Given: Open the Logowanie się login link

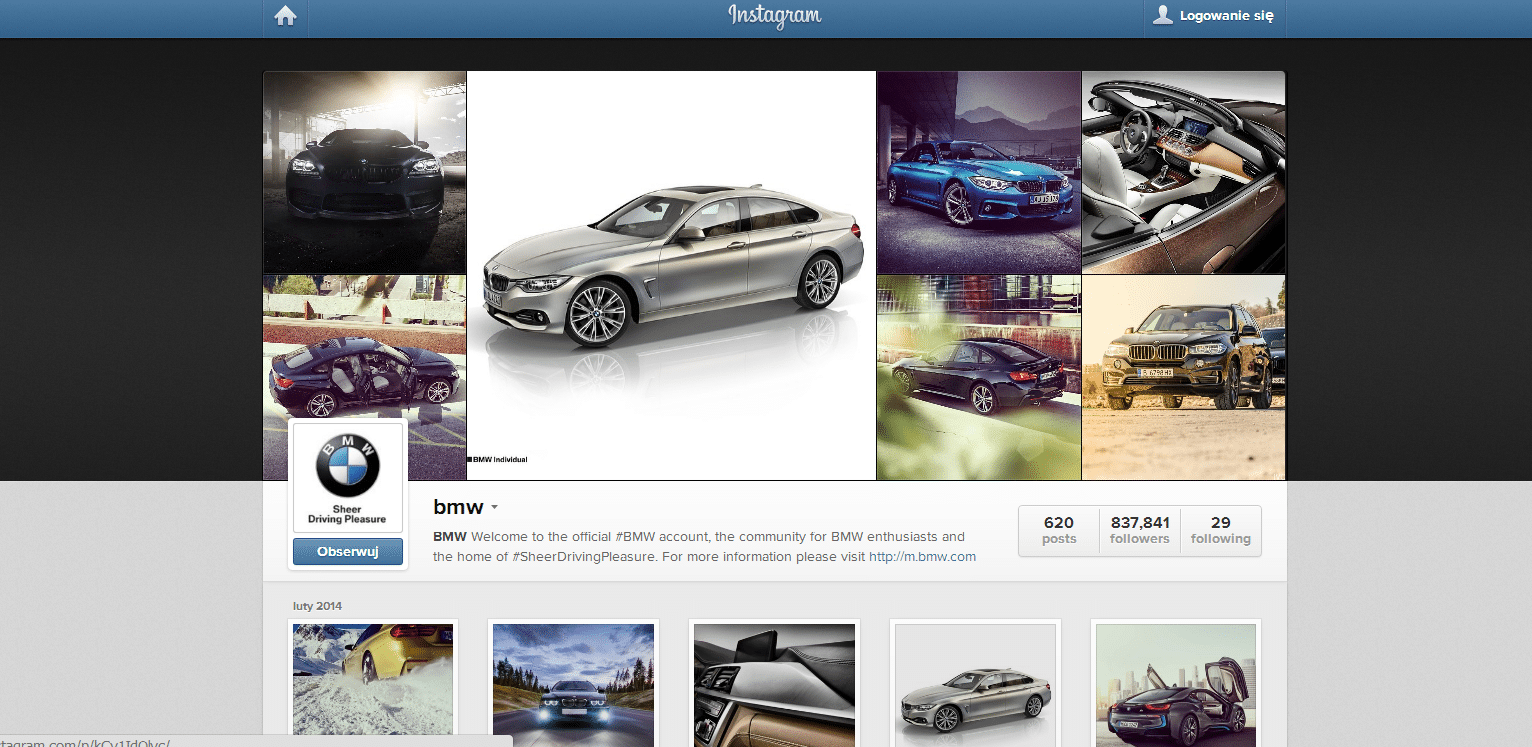Looking at the screenshot, I should [1226, 16].
